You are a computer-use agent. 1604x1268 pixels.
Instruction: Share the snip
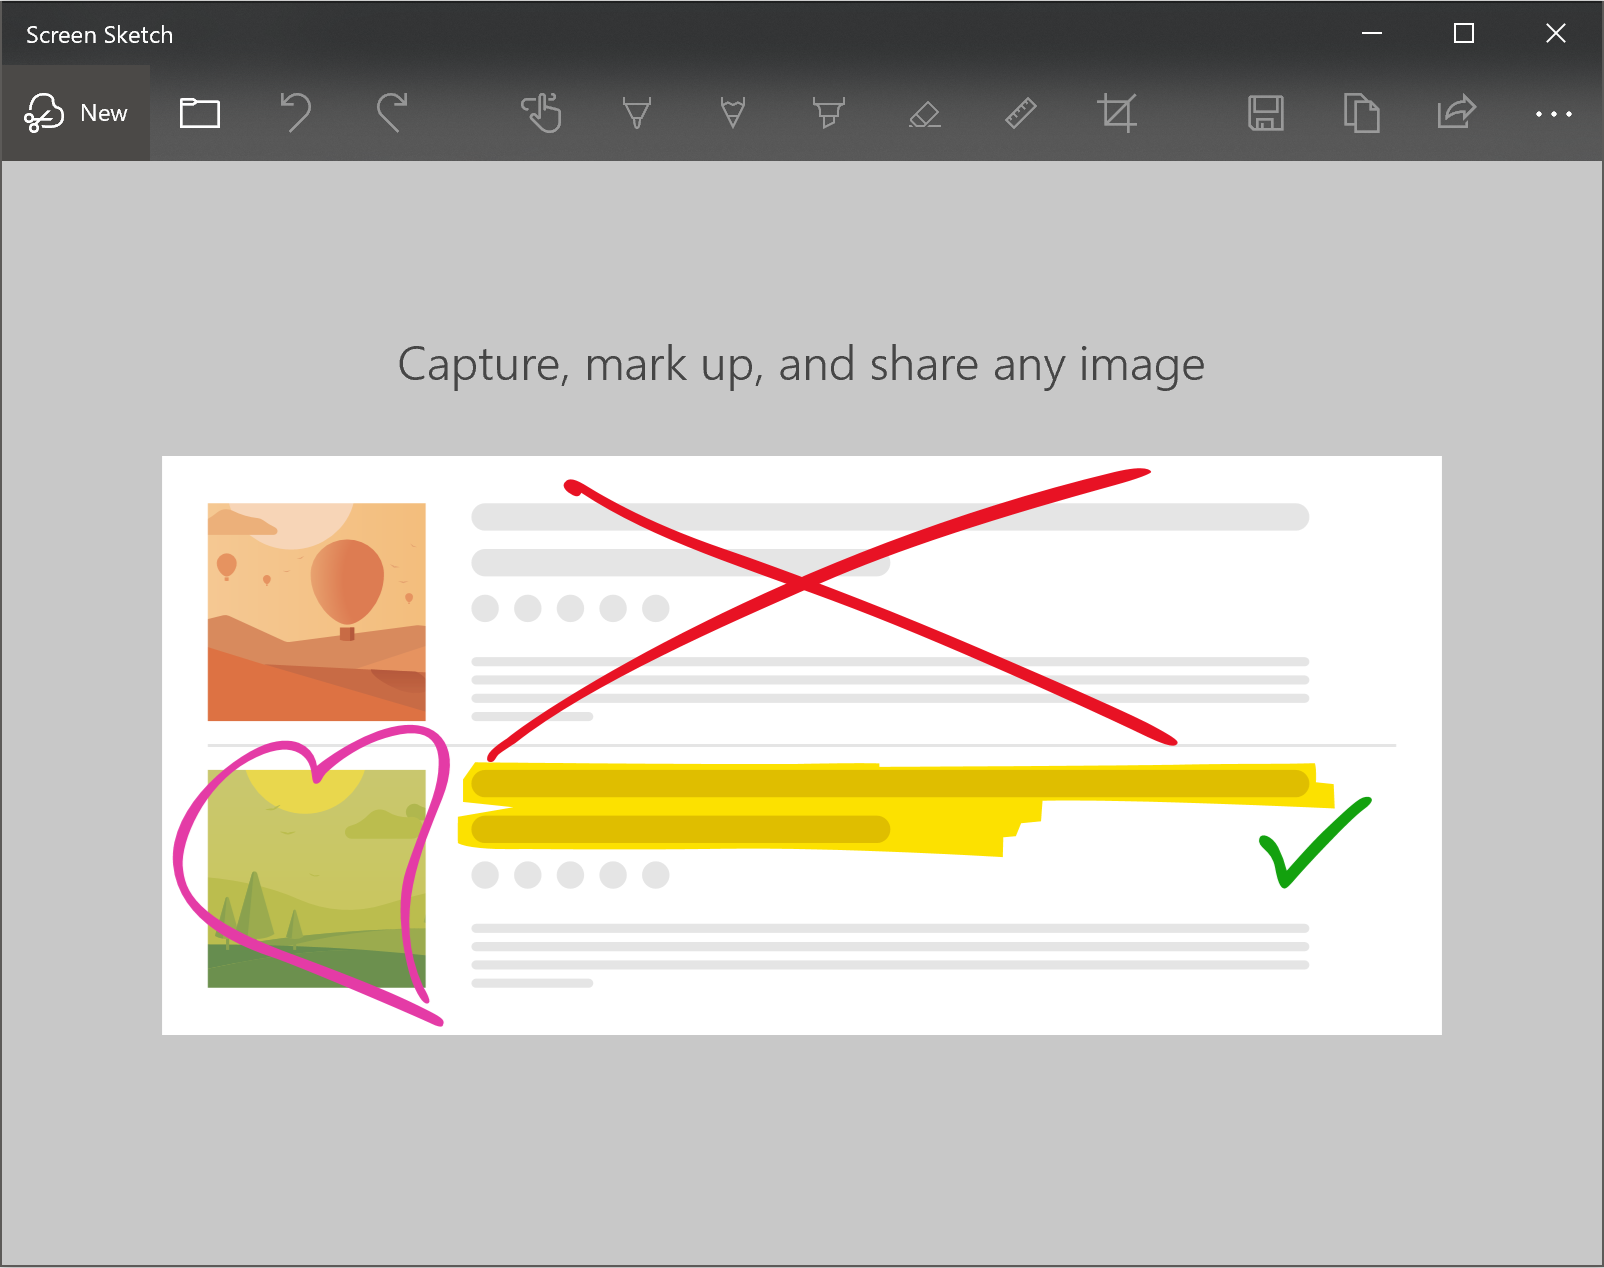pos(1458,113)
